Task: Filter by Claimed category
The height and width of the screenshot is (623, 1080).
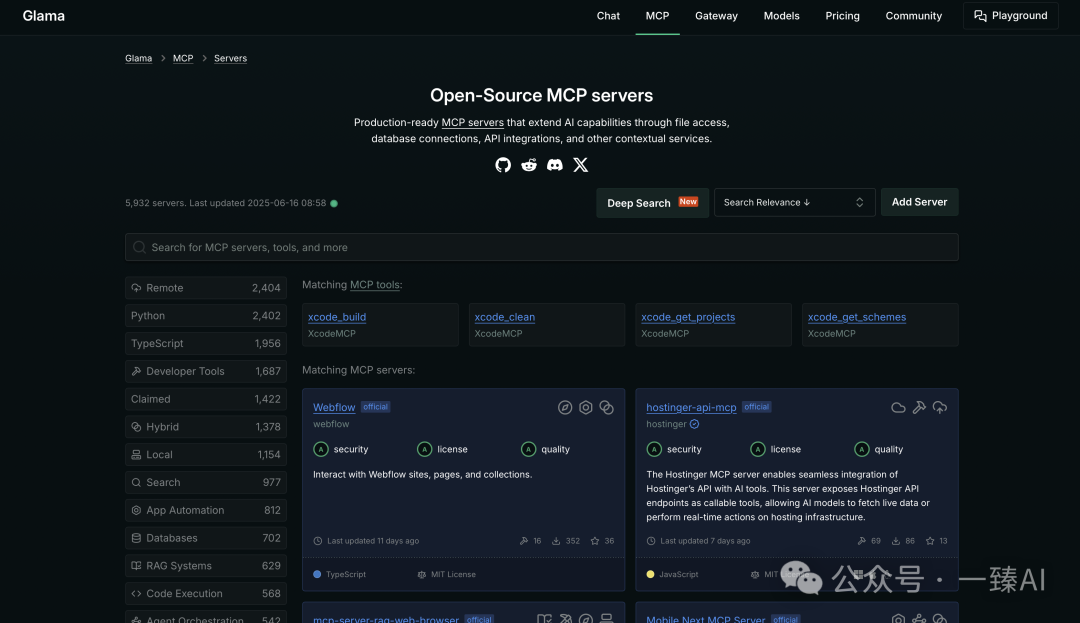Action: coord(206,399)
